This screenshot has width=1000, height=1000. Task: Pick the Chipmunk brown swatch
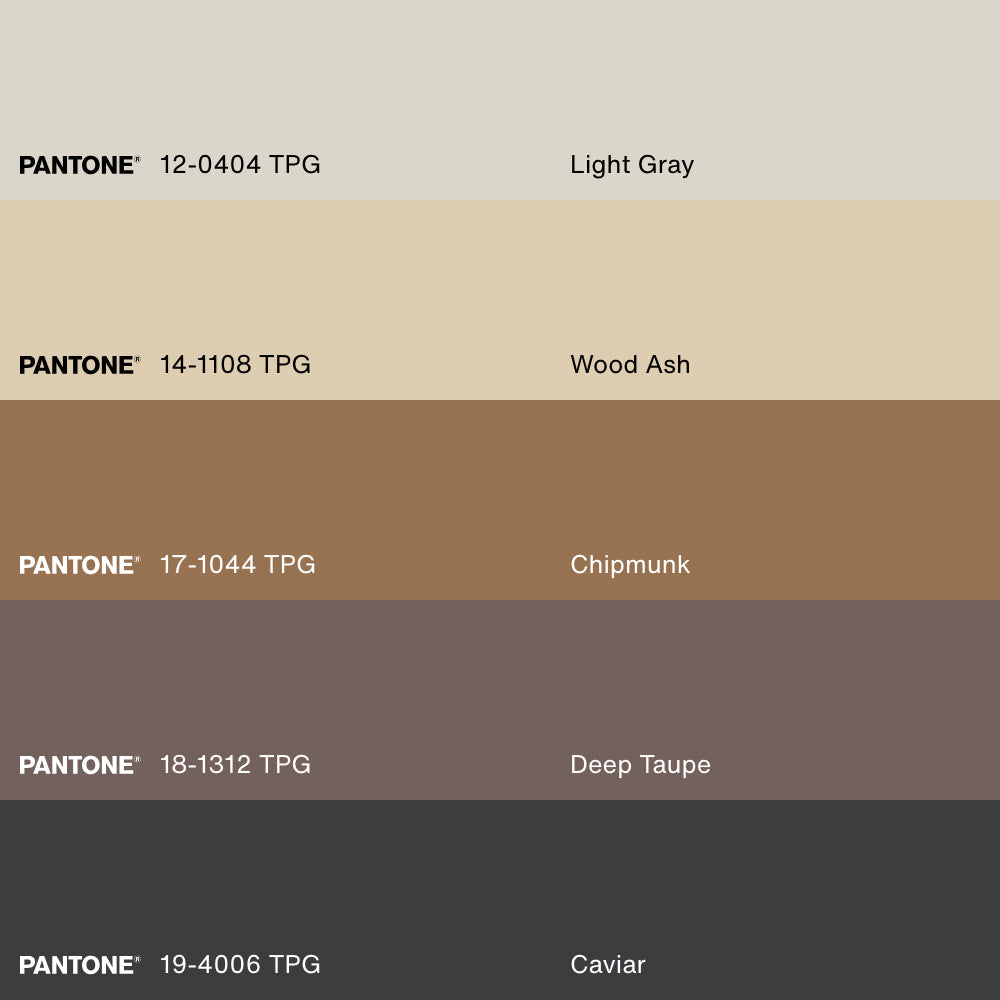(x=500, y=480)
